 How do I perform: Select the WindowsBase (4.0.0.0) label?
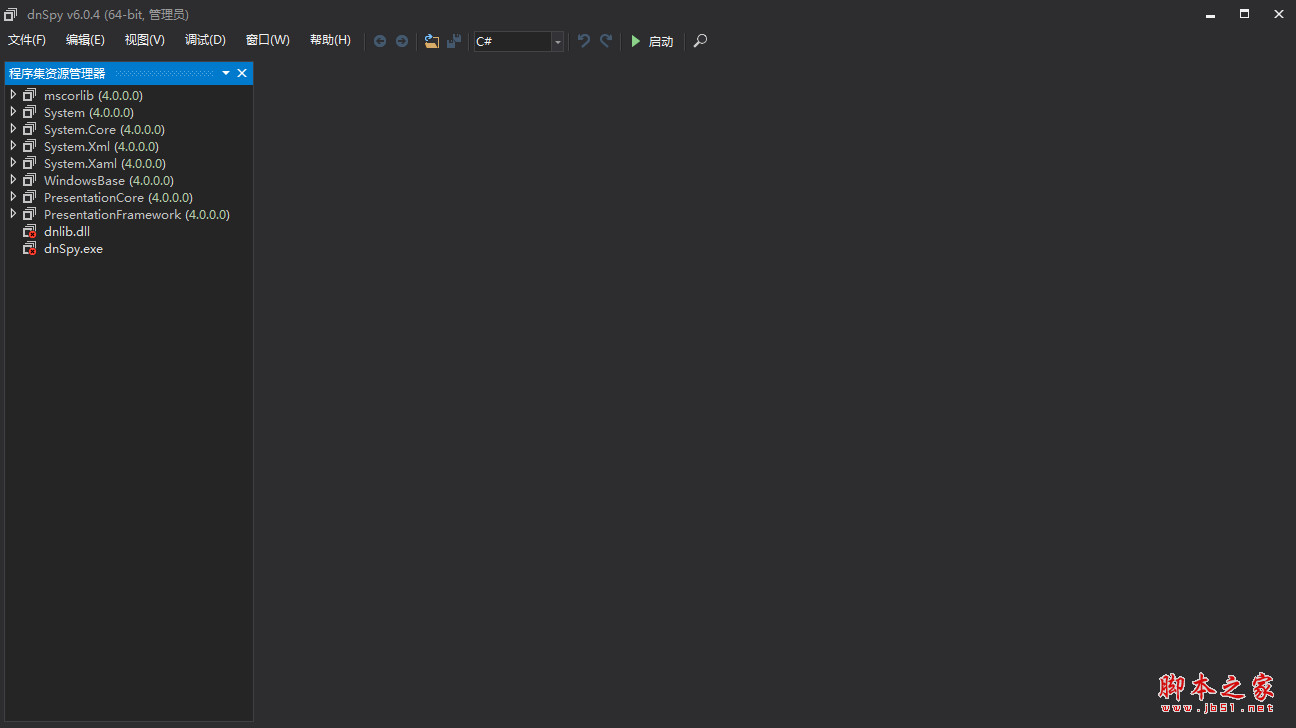[x=109, y=180]
